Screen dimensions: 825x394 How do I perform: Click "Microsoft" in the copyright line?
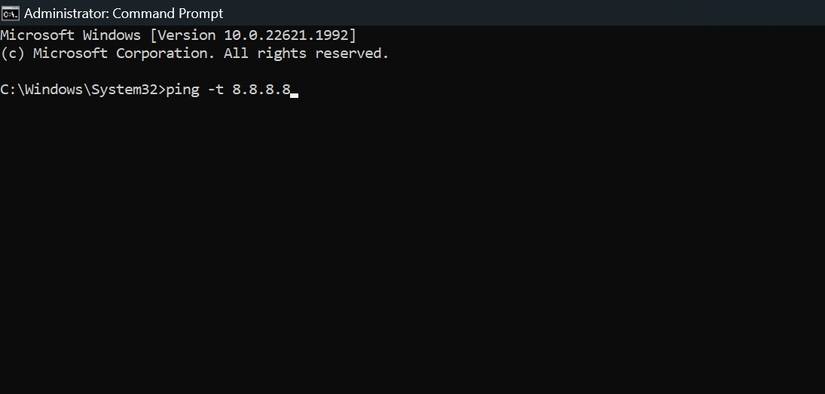tap(71, 54)
